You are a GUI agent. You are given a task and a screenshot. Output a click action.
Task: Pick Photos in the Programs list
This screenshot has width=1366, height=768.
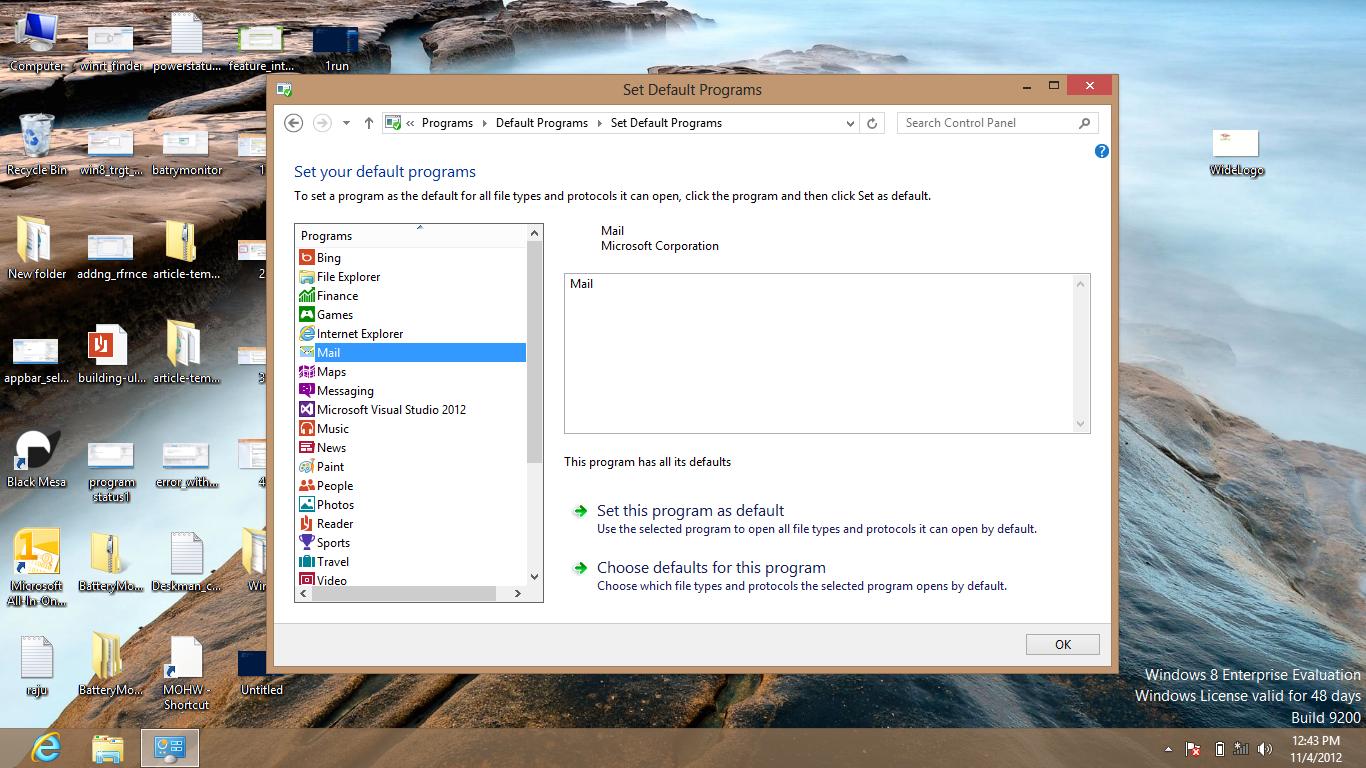tap(412, 505)
